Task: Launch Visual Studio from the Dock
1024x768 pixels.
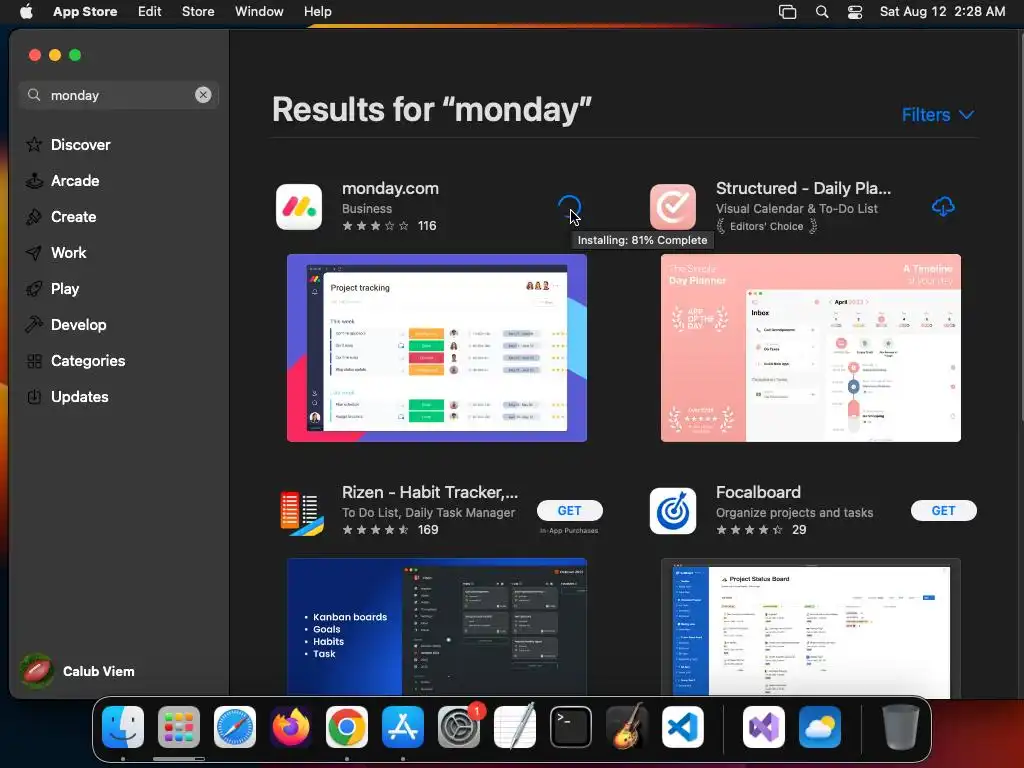Action: pyautogui.click(x=763, y=727)
